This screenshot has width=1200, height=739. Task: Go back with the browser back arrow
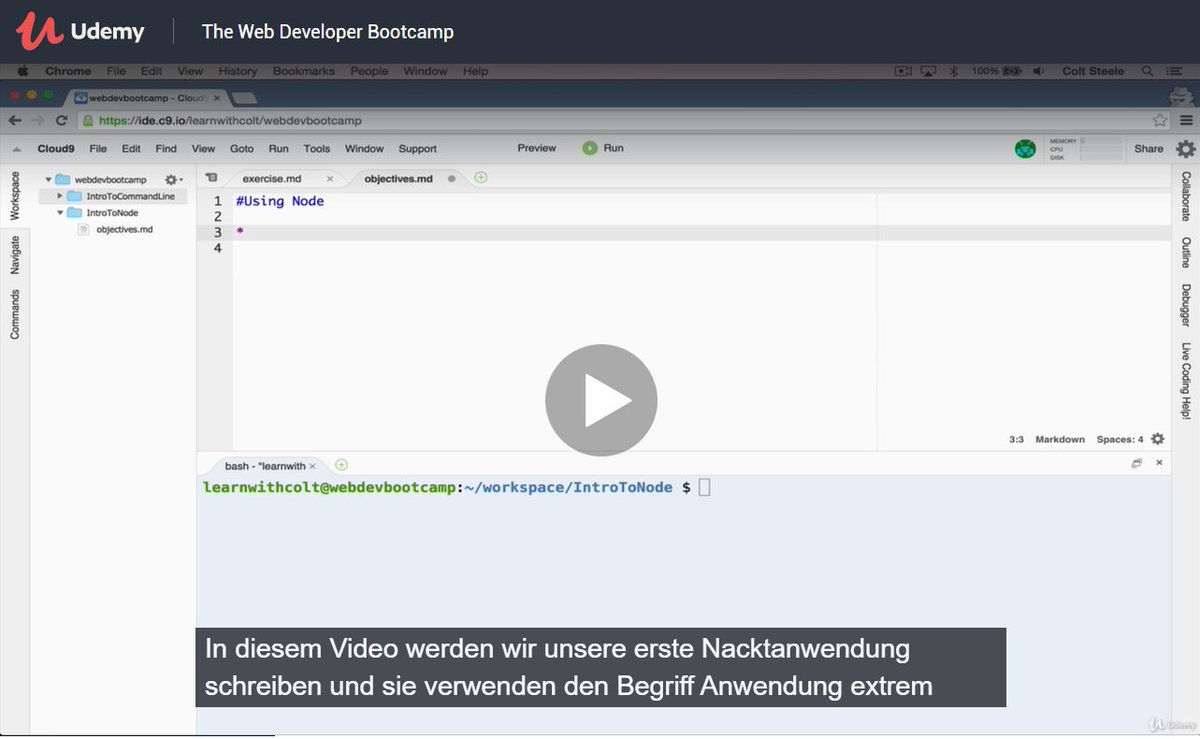(x=15, y=120)
